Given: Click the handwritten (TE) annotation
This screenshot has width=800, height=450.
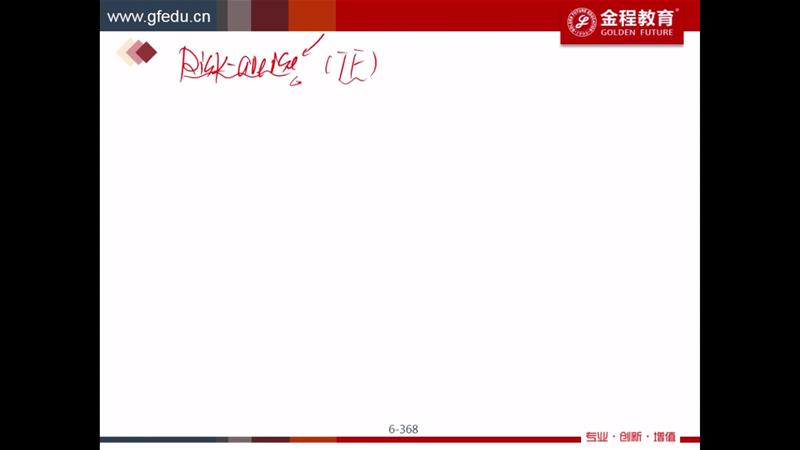Looking at the screenshot, I should click(x=351, y=67).
